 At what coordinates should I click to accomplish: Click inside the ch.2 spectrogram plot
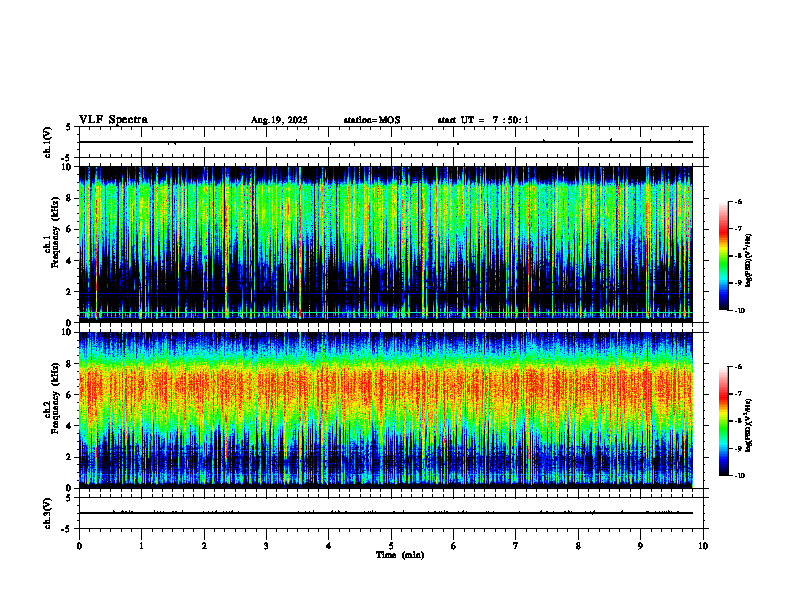click(386, 410)
